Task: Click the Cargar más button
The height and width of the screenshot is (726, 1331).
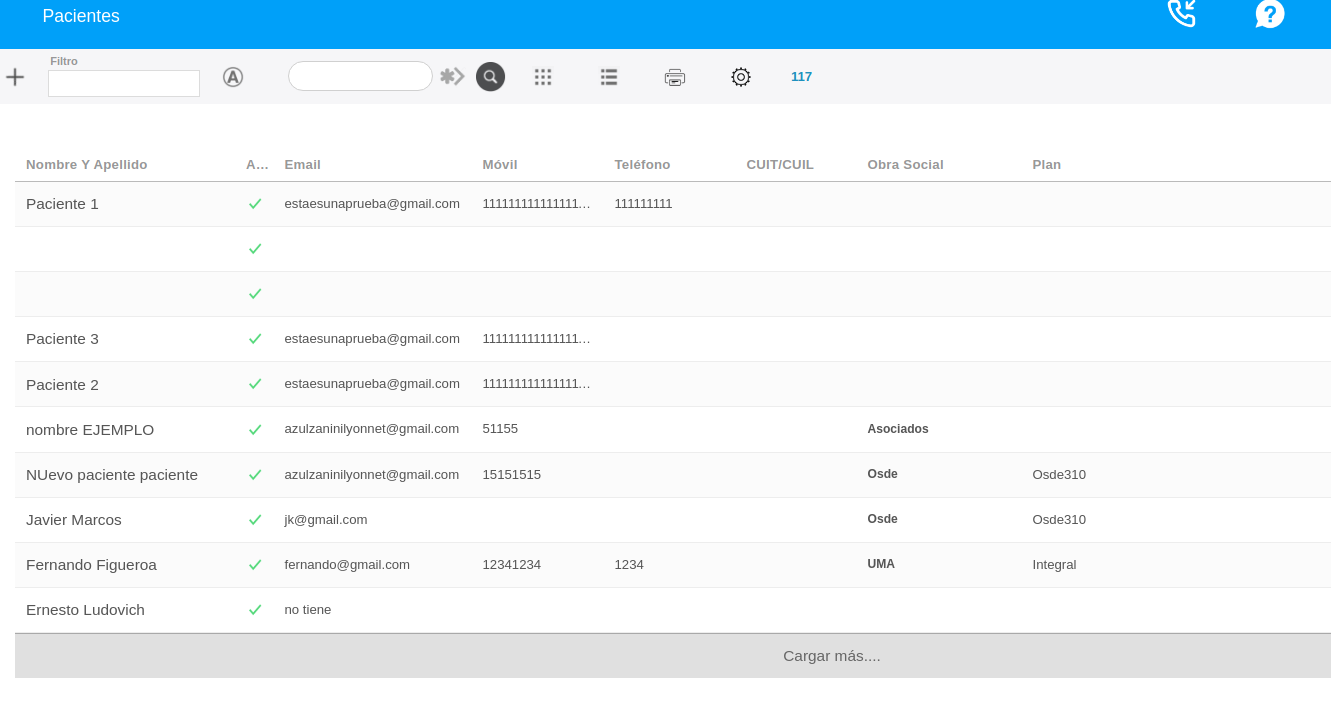Action: (831, 656)
